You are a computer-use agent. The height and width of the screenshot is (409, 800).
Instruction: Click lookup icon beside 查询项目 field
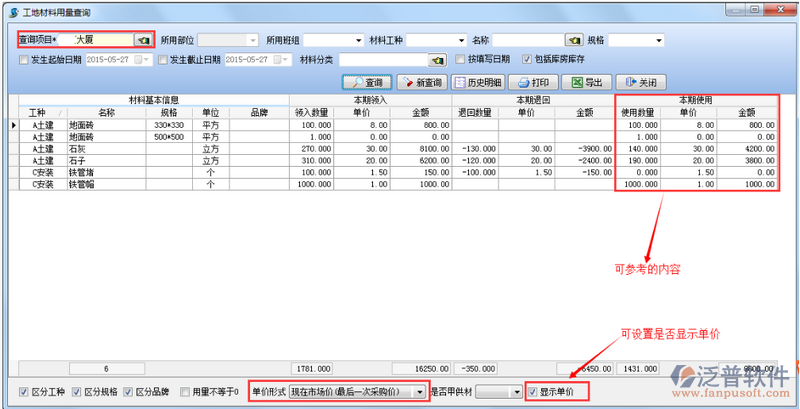144,41
